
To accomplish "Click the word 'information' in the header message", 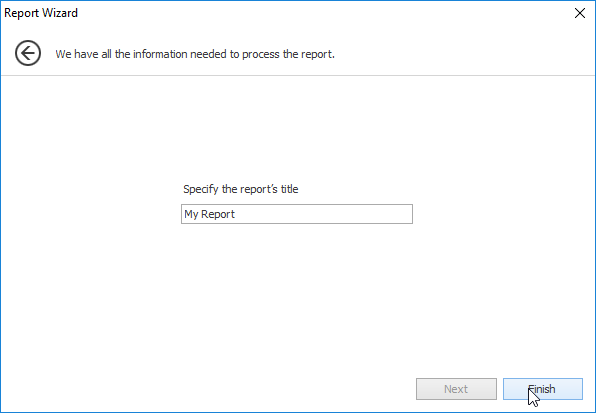I will (x=161, y=54).
